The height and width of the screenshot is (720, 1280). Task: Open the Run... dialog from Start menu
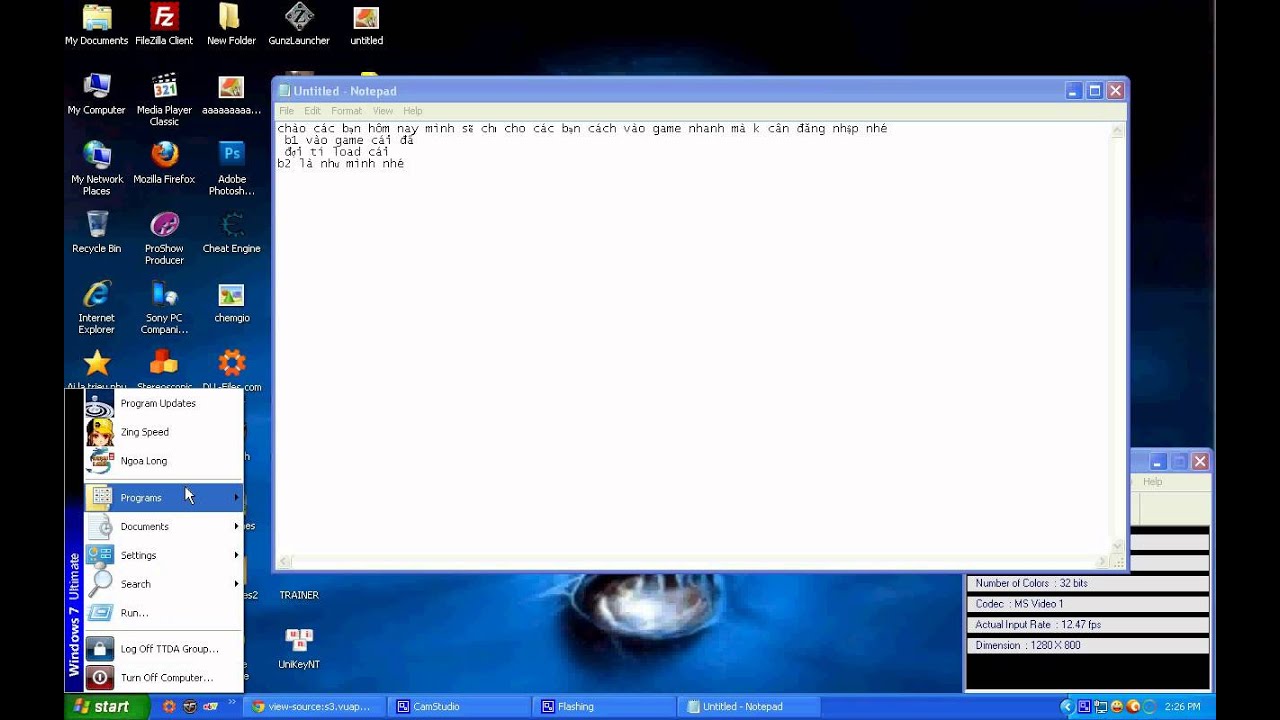[x=164, y=613]
